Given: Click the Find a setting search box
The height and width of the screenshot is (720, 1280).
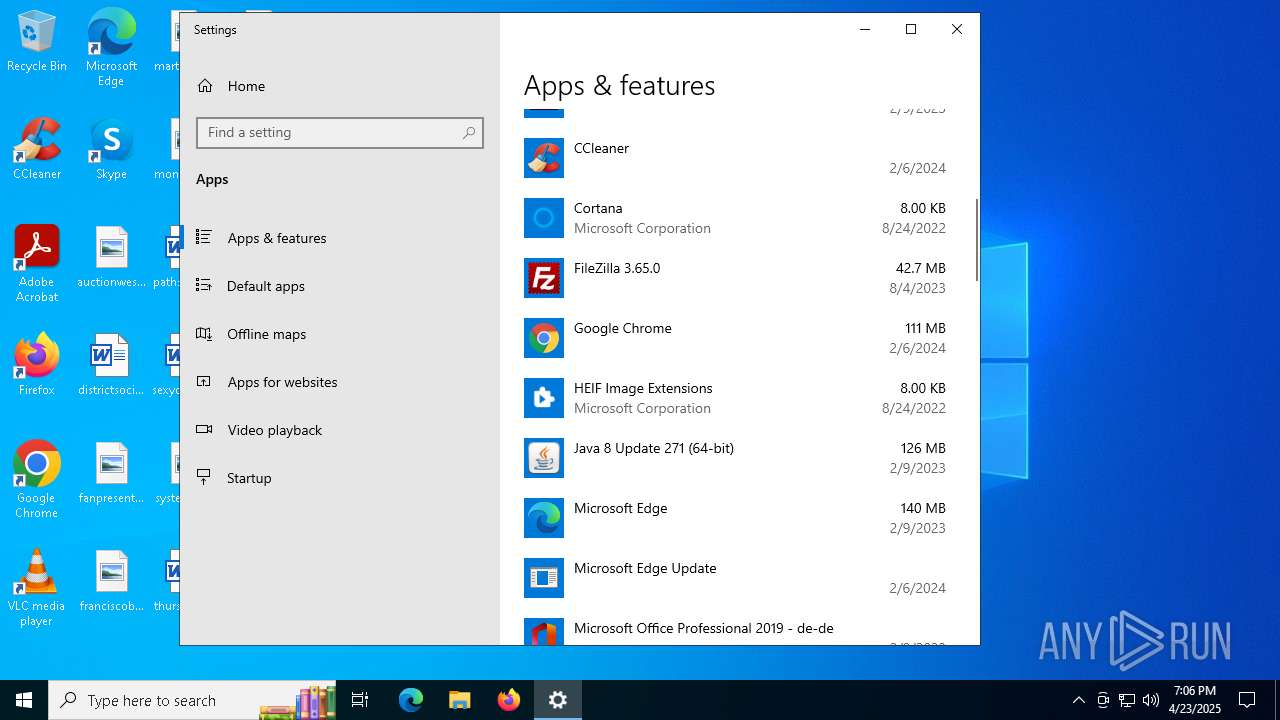Looking at the screenshot, I should pyautogui.click(x=340, y=133).
